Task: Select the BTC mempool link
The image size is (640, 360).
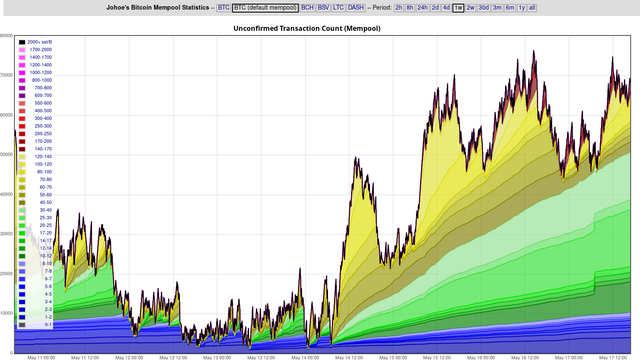Action: click(x=223, y=8)
